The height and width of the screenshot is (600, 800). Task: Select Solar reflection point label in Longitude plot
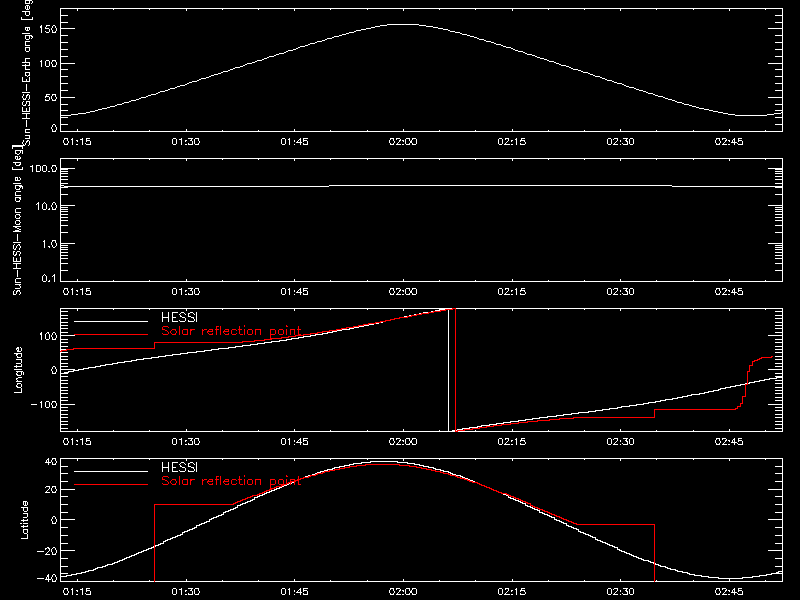point(231,331)
